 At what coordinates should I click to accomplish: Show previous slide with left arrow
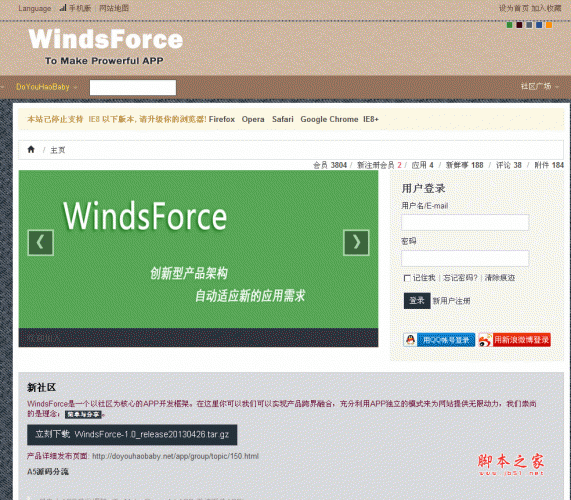[41, 243]
